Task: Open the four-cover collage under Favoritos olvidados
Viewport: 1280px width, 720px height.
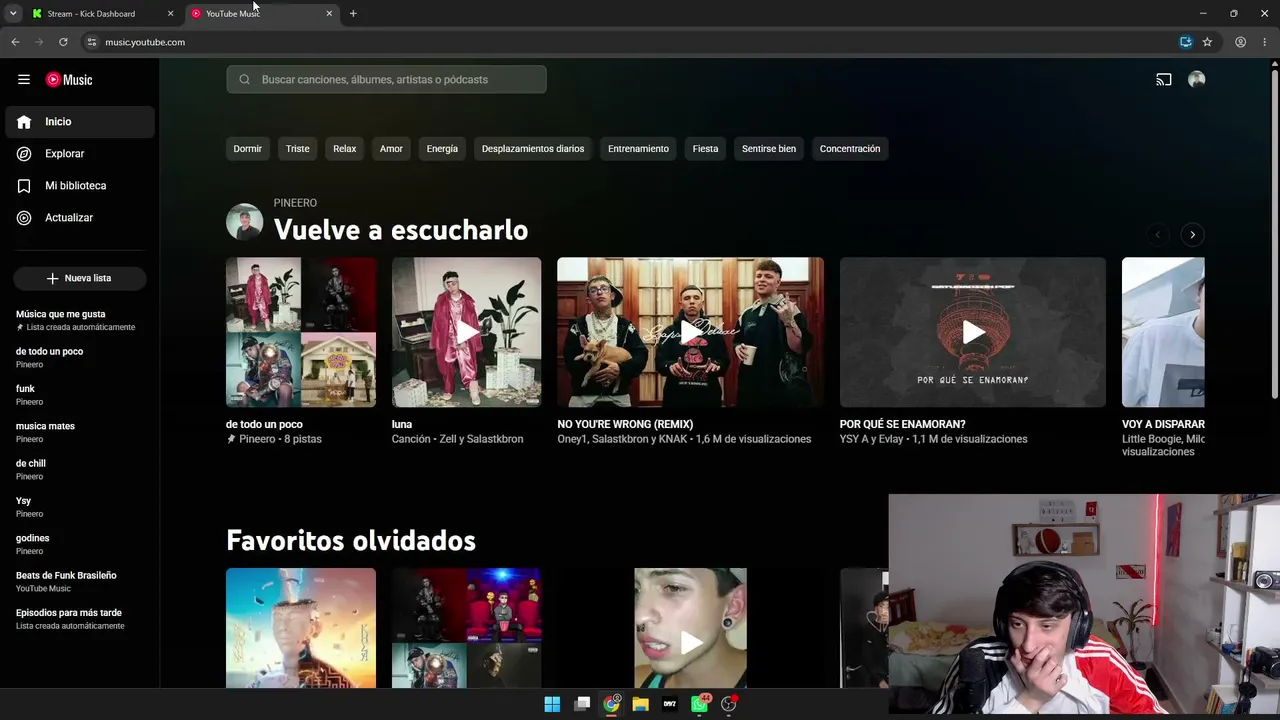Action: click(467, 628)
